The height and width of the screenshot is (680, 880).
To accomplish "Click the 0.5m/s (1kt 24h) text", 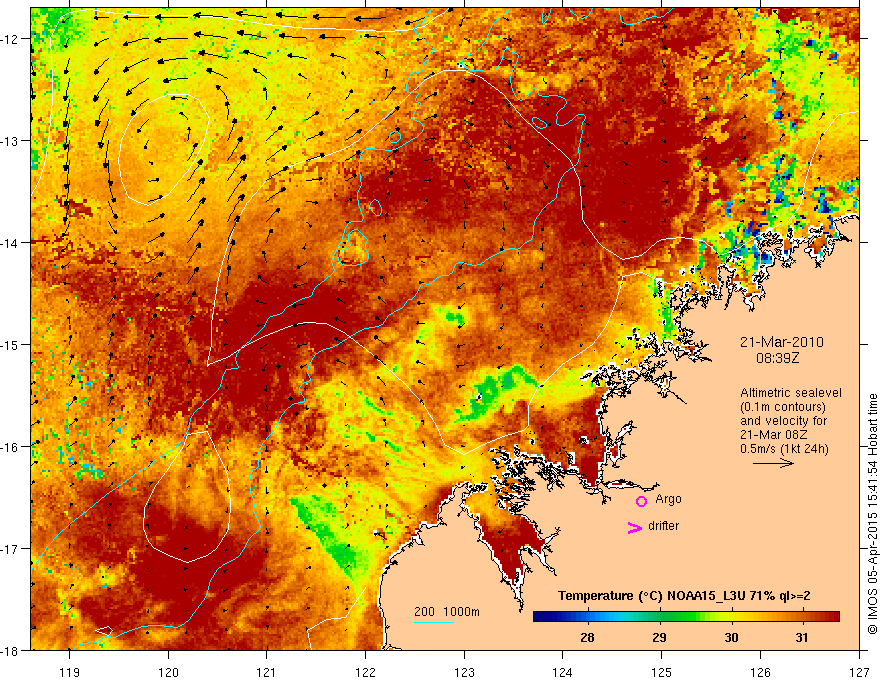I will coord(785,449).
